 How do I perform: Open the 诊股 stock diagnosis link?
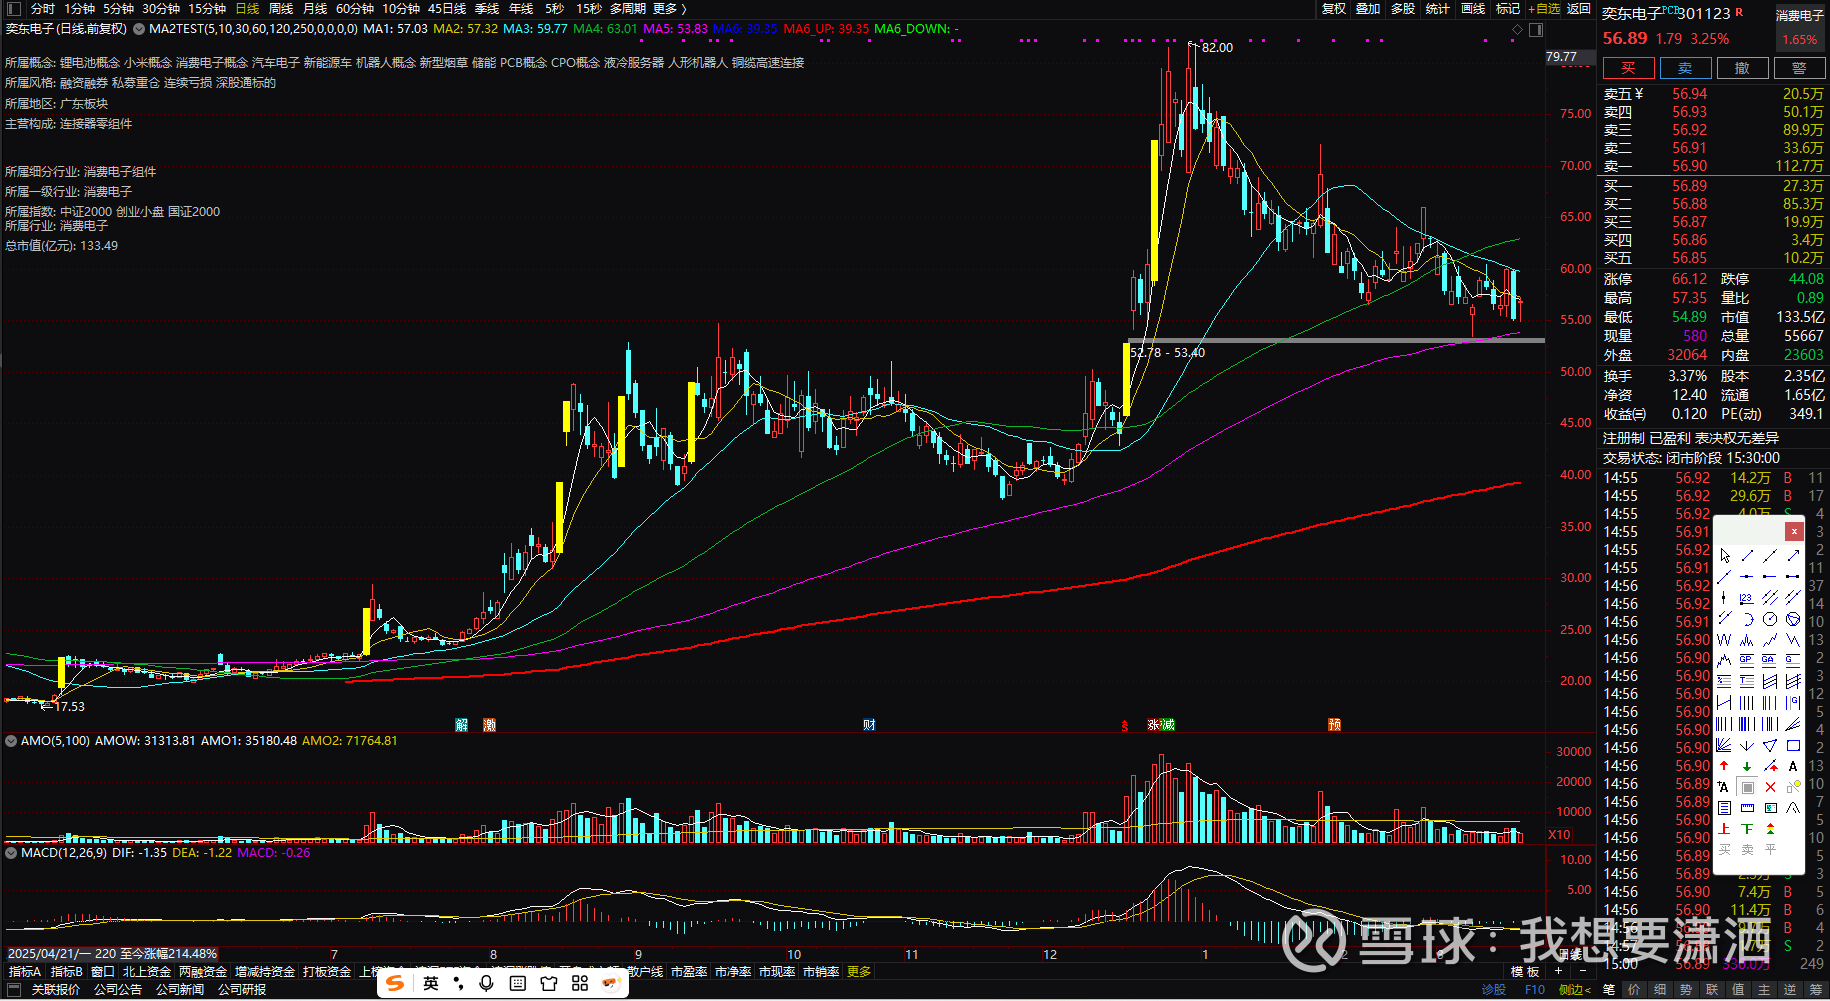[1493, 990]
